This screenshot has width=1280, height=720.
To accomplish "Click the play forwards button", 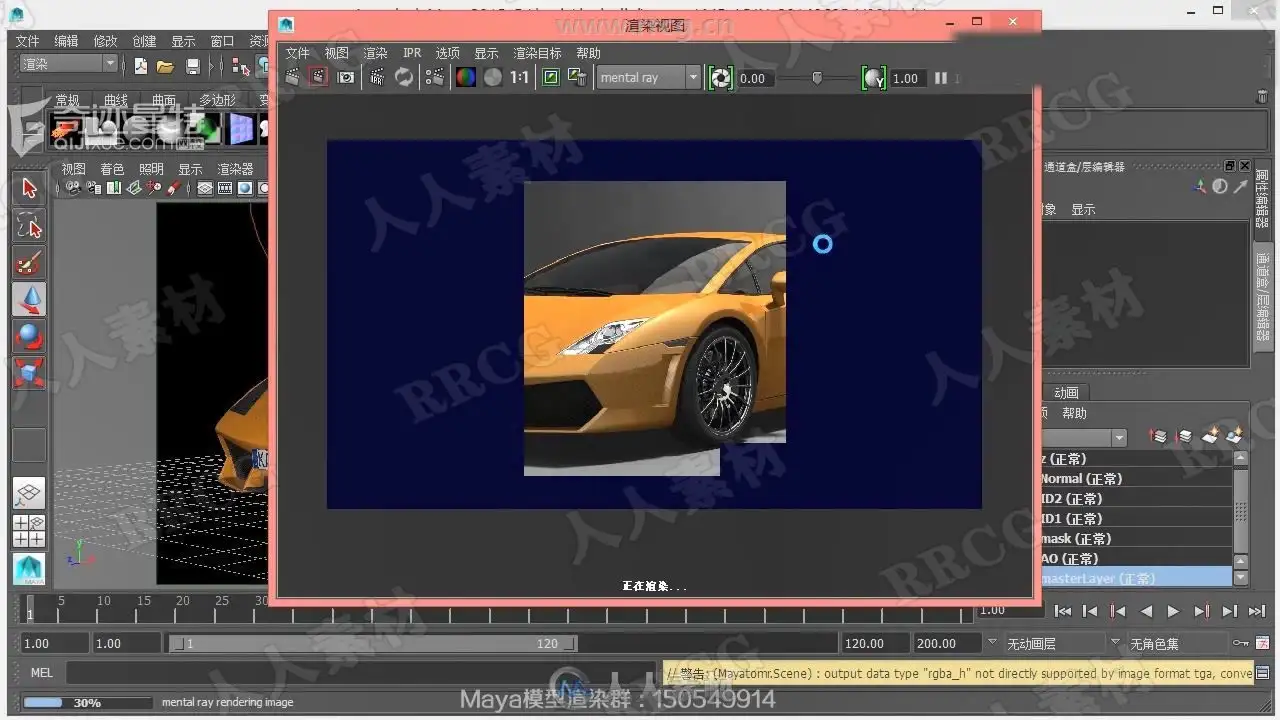I will coord(1174,611).
